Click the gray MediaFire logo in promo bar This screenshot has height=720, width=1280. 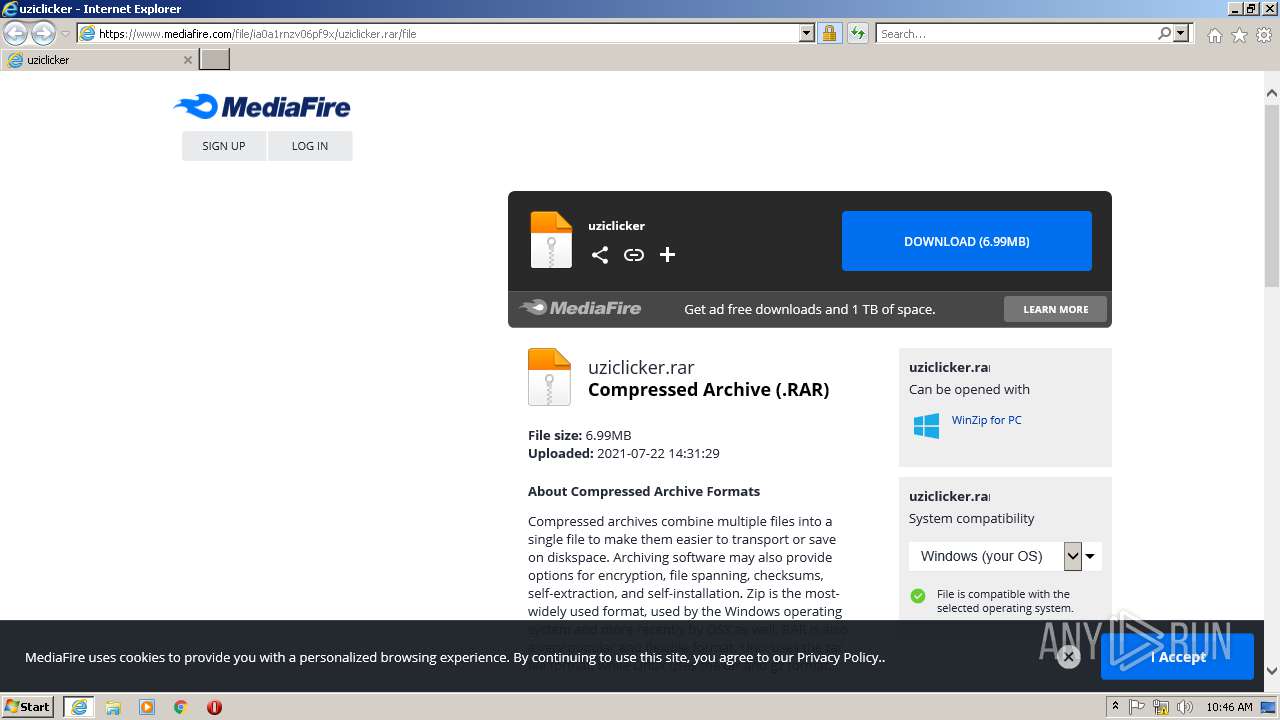[x=581, y=308]
